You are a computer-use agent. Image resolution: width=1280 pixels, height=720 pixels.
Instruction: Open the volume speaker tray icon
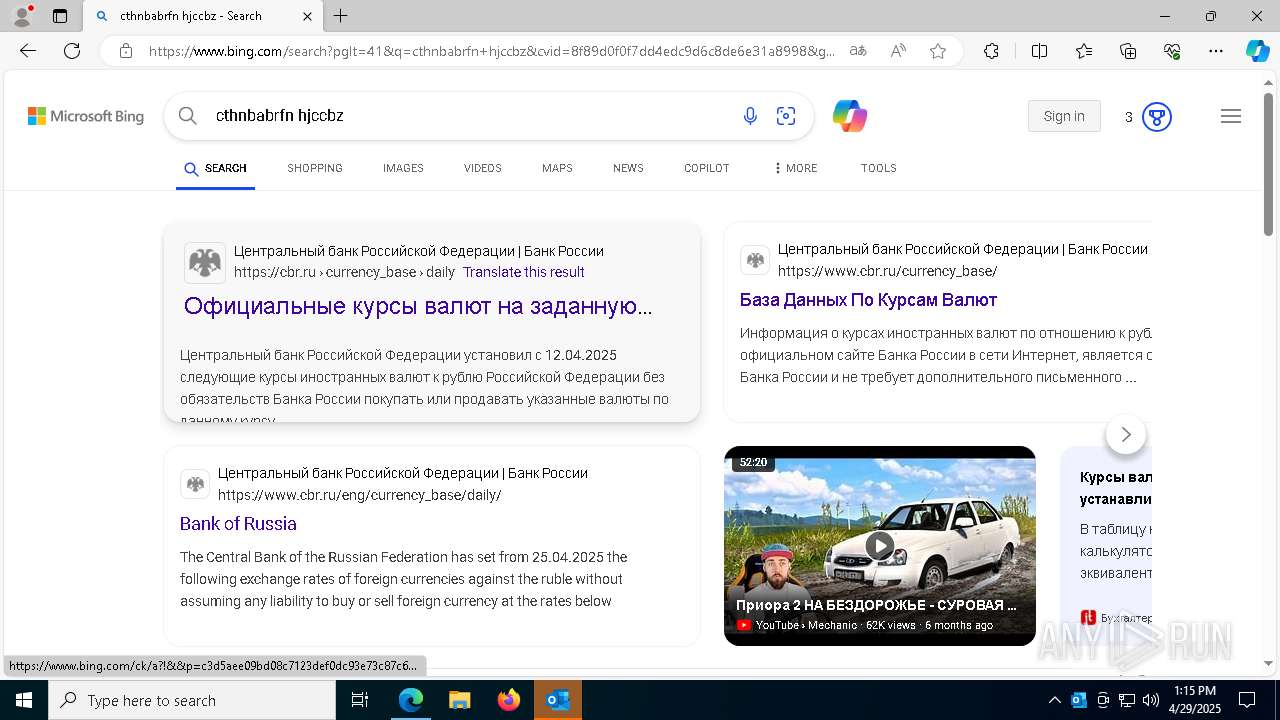pyautogui.click(x=1151, y=700)
